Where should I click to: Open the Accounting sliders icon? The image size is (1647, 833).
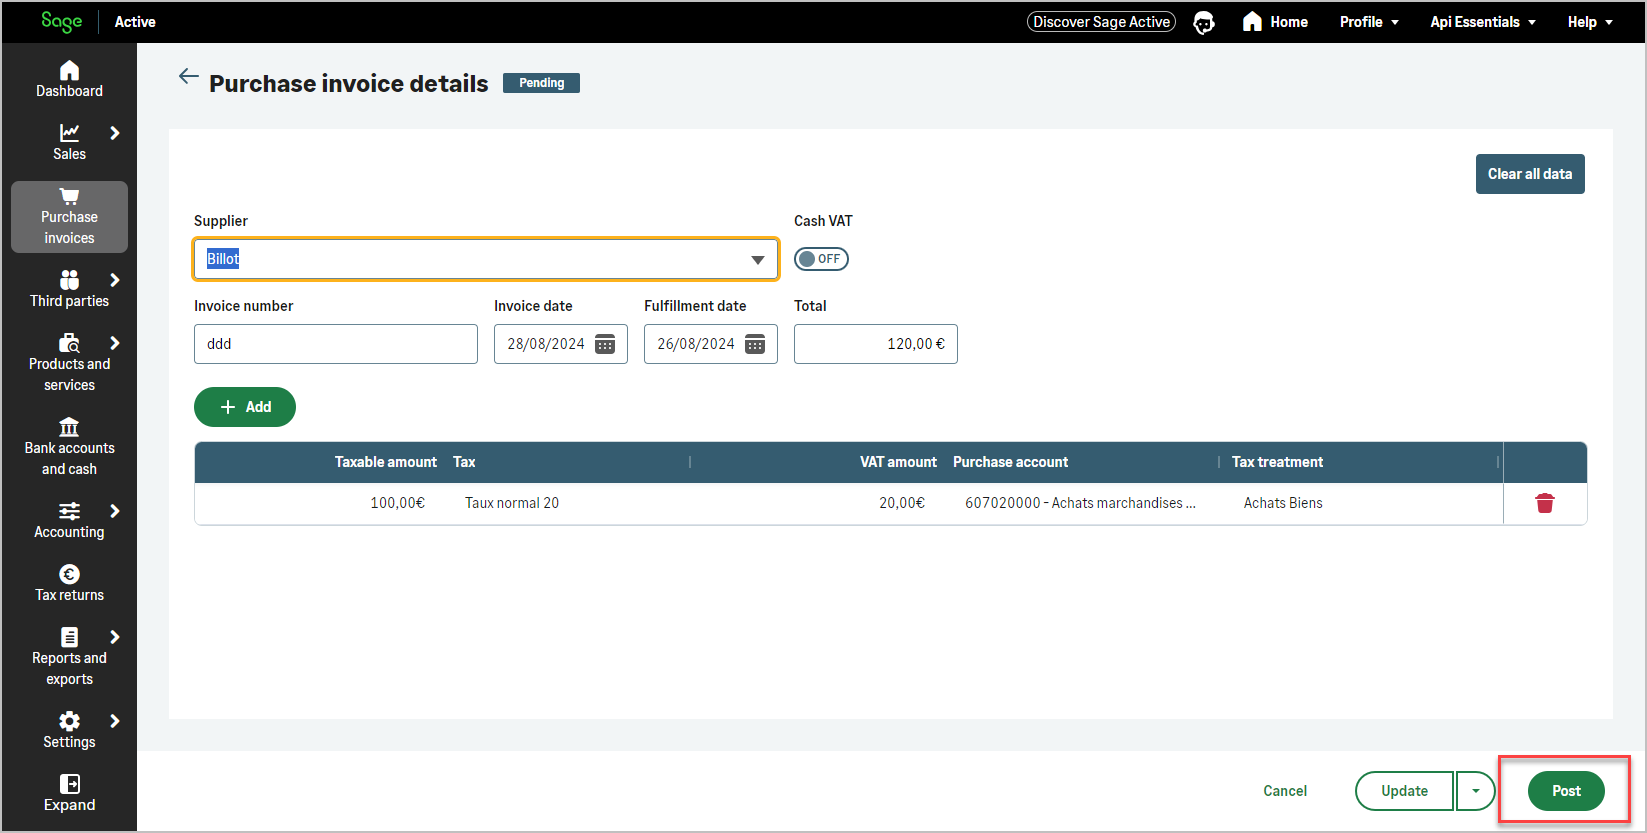click(69, 511)
